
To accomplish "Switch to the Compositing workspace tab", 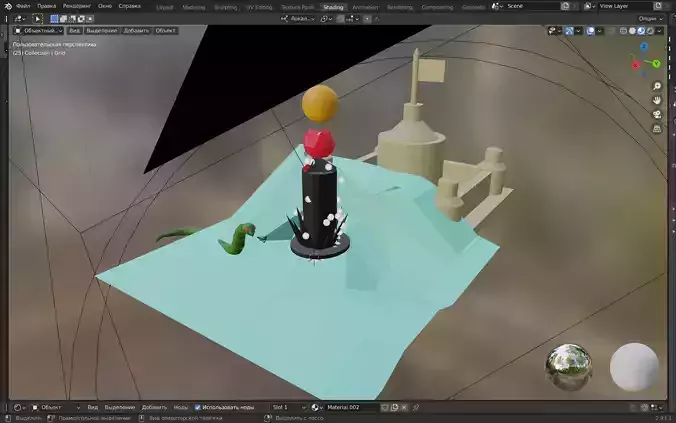I will (437, 7).
